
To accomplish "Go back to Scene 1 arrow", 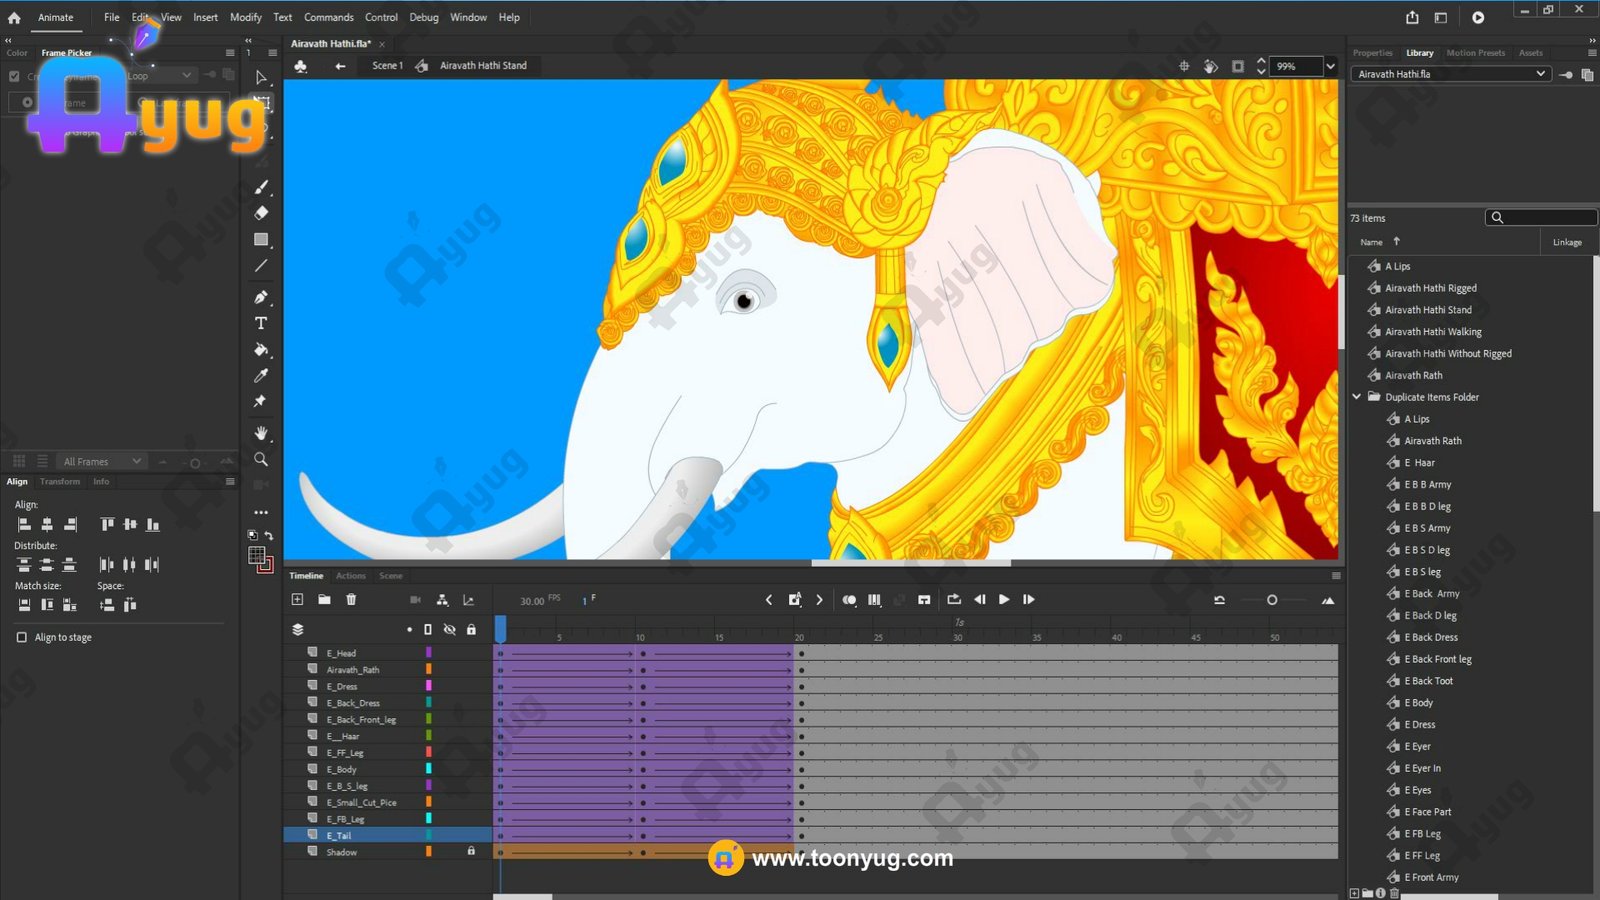I will (340, 66).
